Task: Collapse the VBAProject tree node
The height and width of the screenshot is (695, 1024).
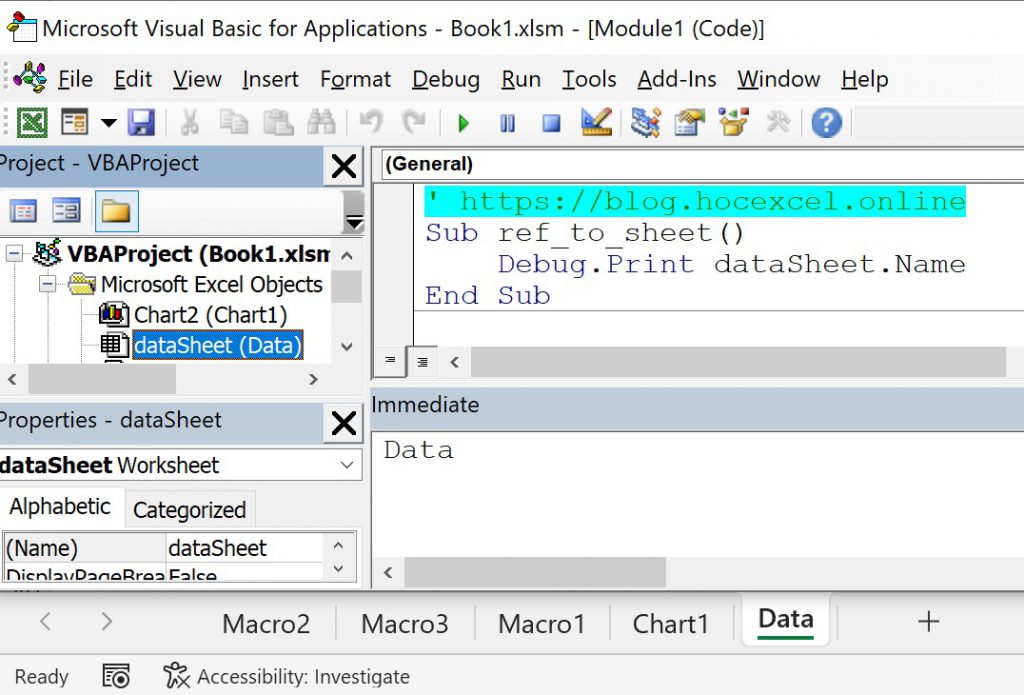Action: click(x=14, y=254)
